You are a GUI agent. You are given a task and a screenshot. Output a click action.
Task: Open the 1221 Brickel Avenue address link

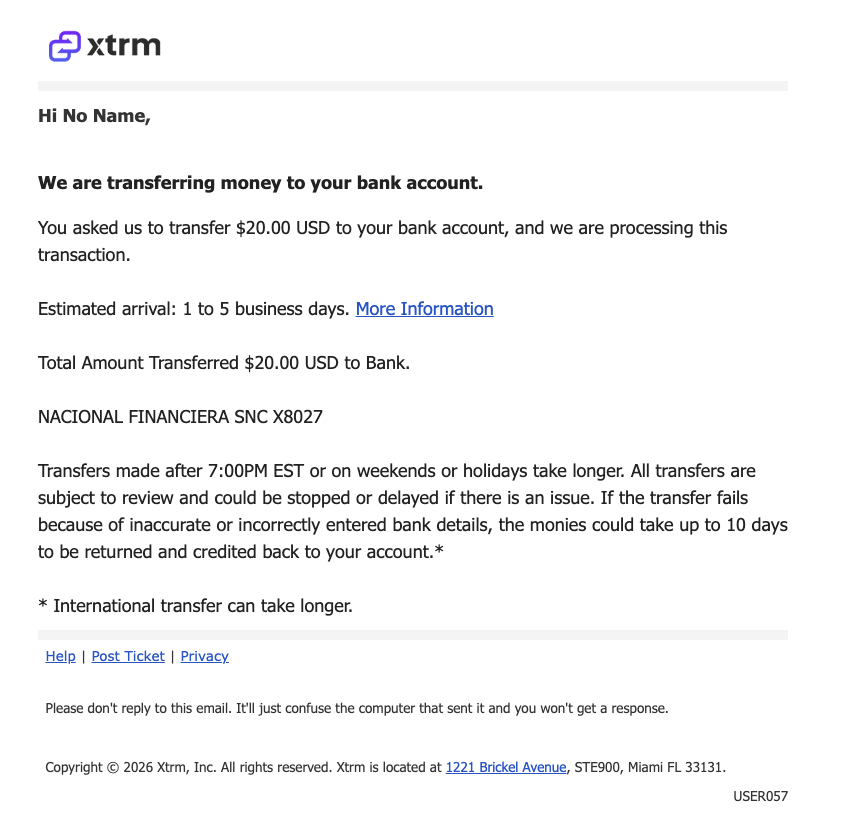pyautogui.click(x=506, y=767)
